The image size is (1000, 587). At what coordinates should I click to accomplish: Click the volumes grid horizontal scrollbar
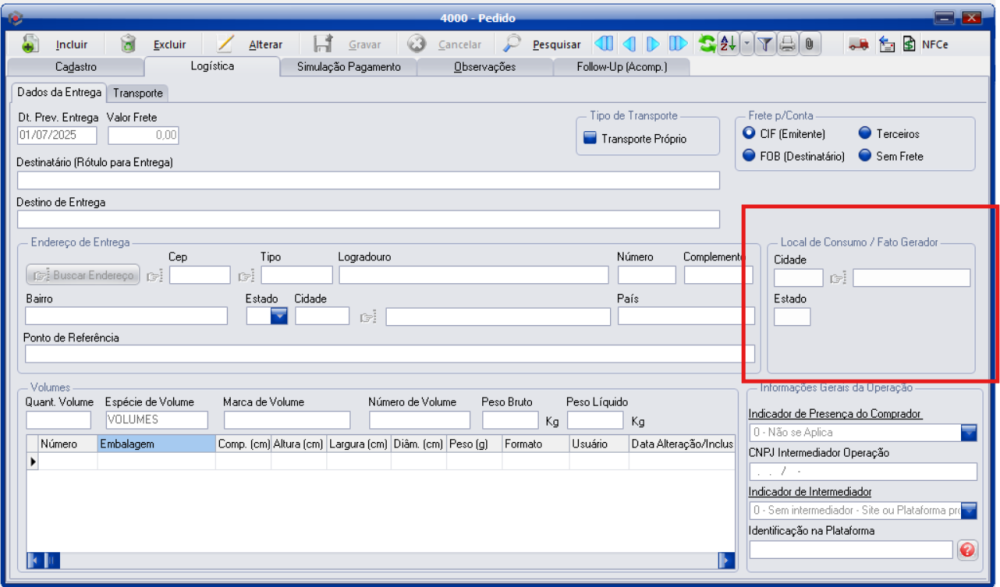(x=380, y=560)
